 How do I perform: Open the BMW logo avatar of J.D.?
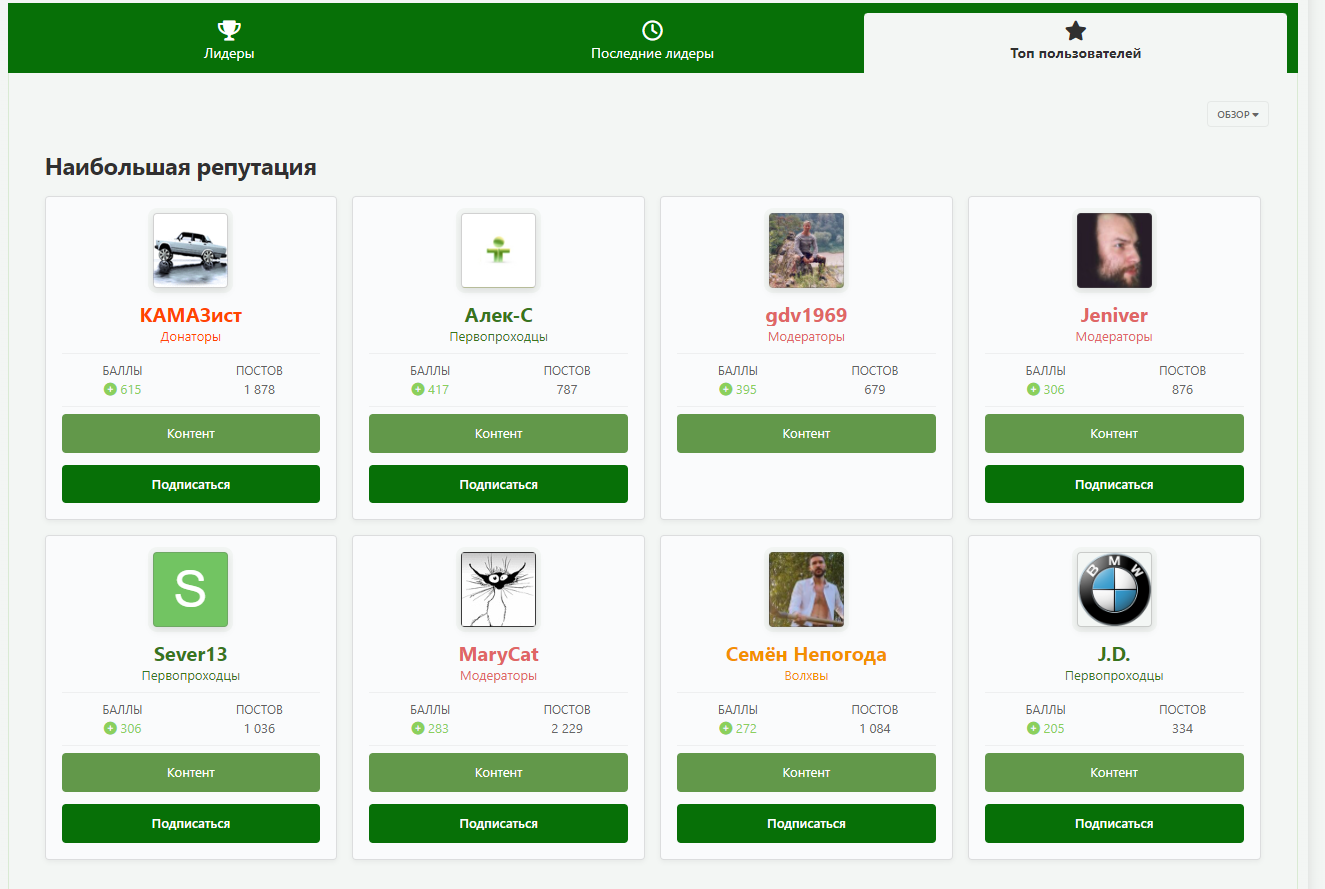(1114, 589)
